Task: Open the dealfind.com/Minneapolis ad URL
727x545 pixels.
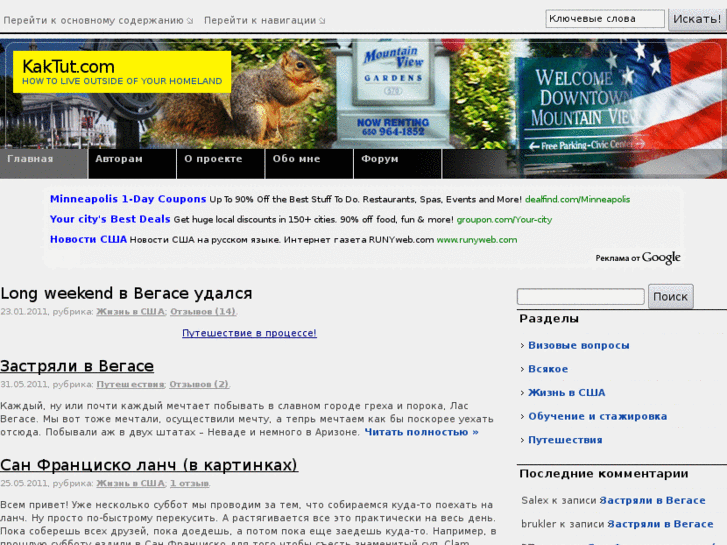Action: (577, 199)
